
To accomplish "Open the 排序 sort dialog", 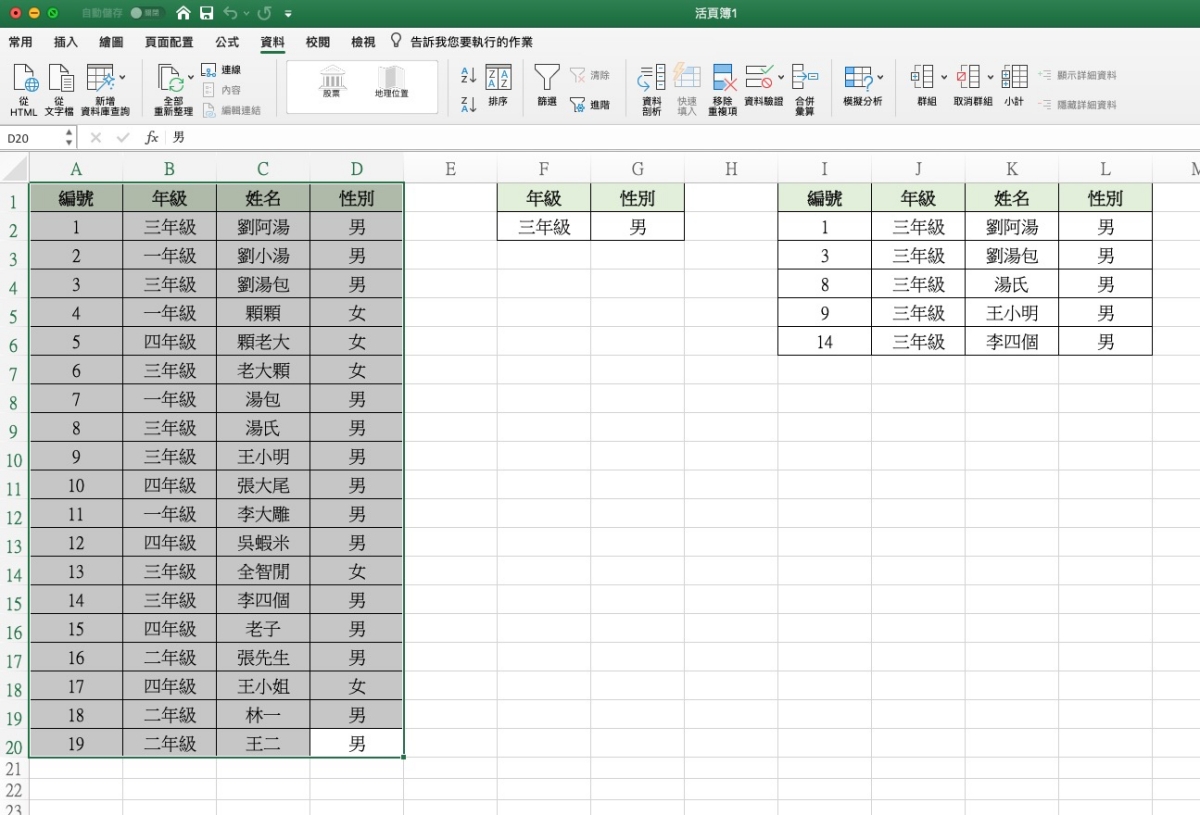I will tap(498, 86).
